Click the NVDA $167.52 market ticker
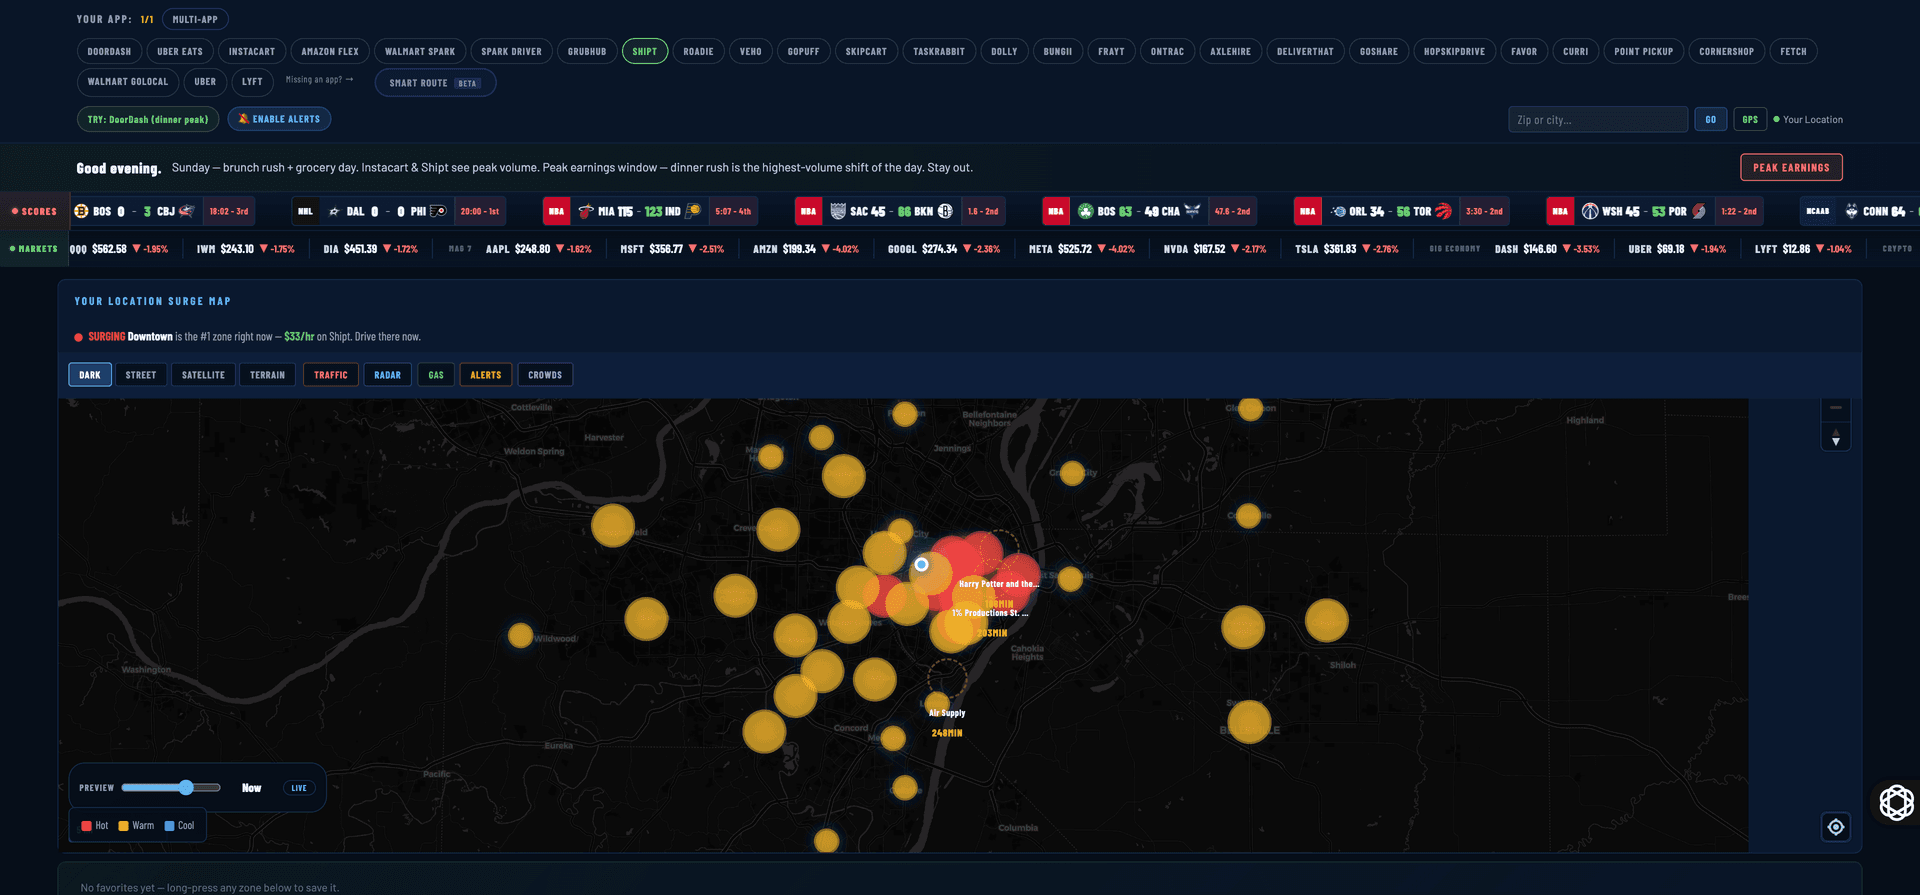The width and height of the screenshot is (1920, 895). 1215,249
